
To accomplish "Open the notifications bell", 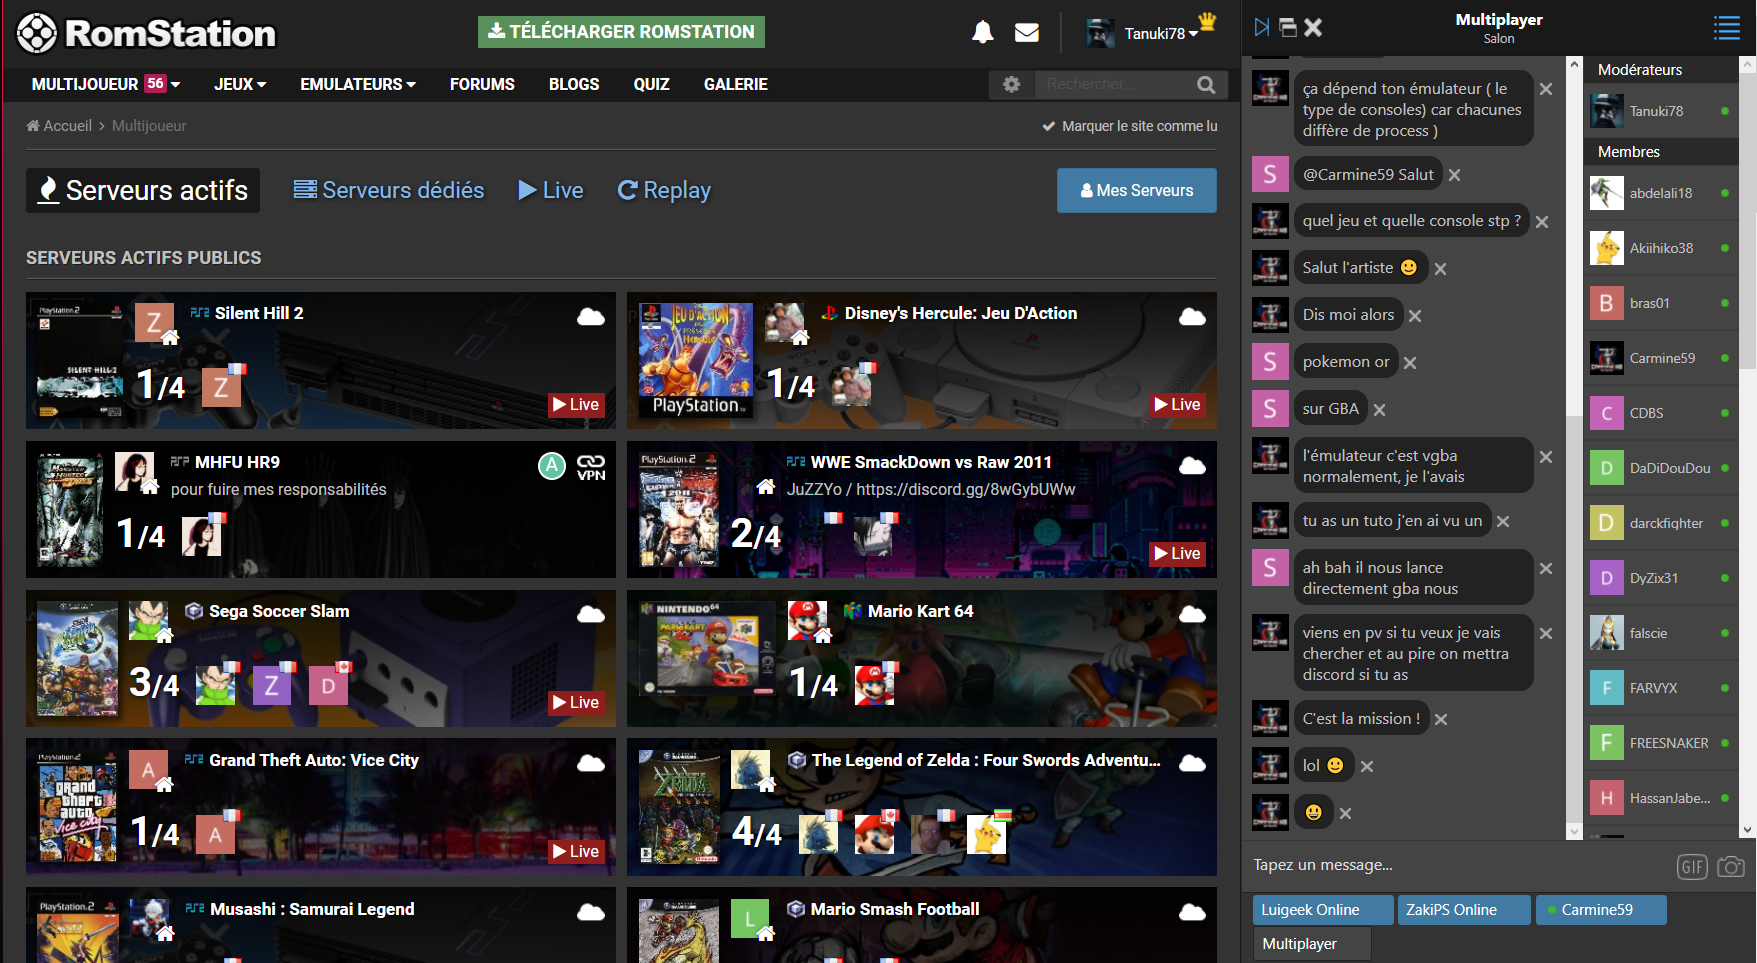I will pos(982,32).
